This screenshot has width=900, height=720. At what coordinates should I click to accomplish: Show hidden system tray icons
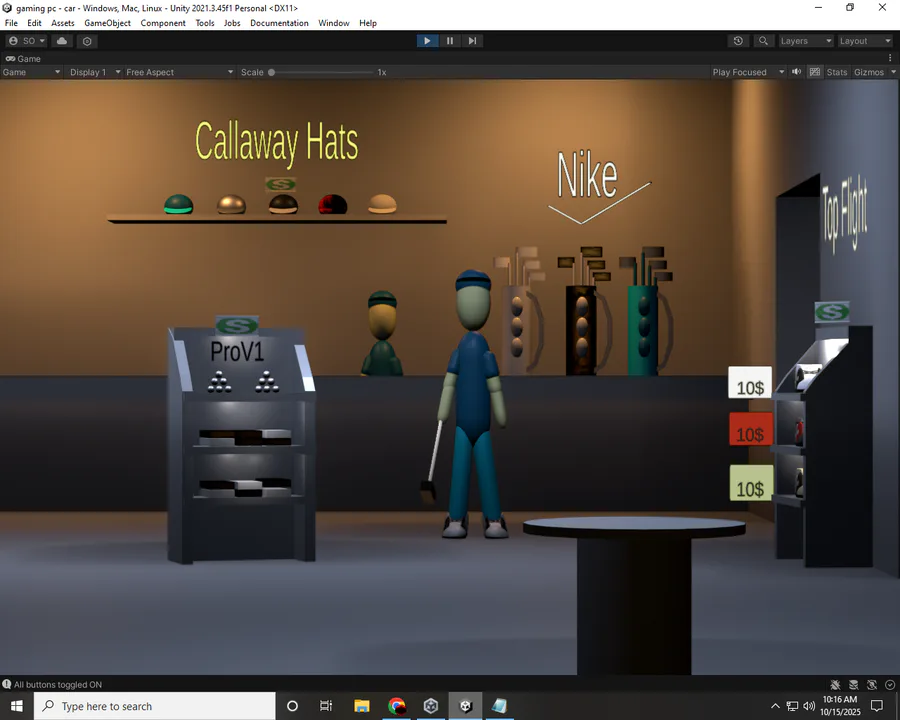(x=775, y=706)
